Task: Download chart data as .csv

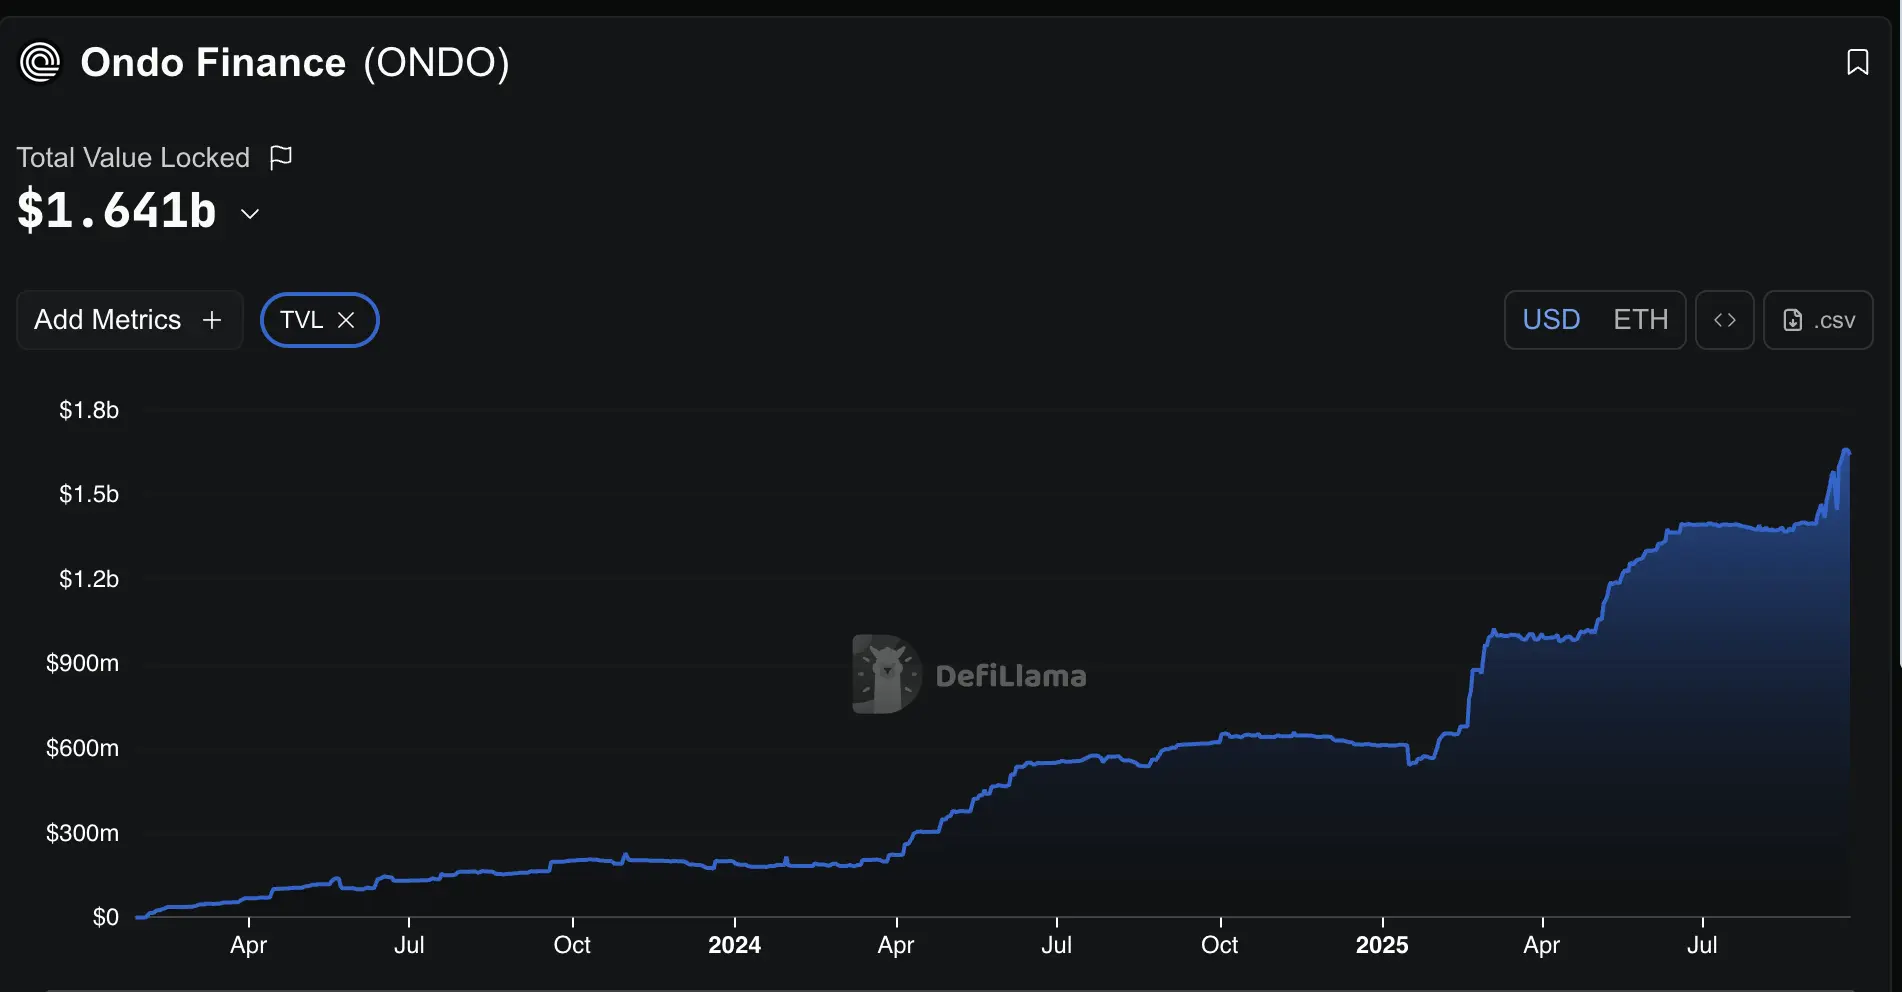Action: coord(1818,320)
